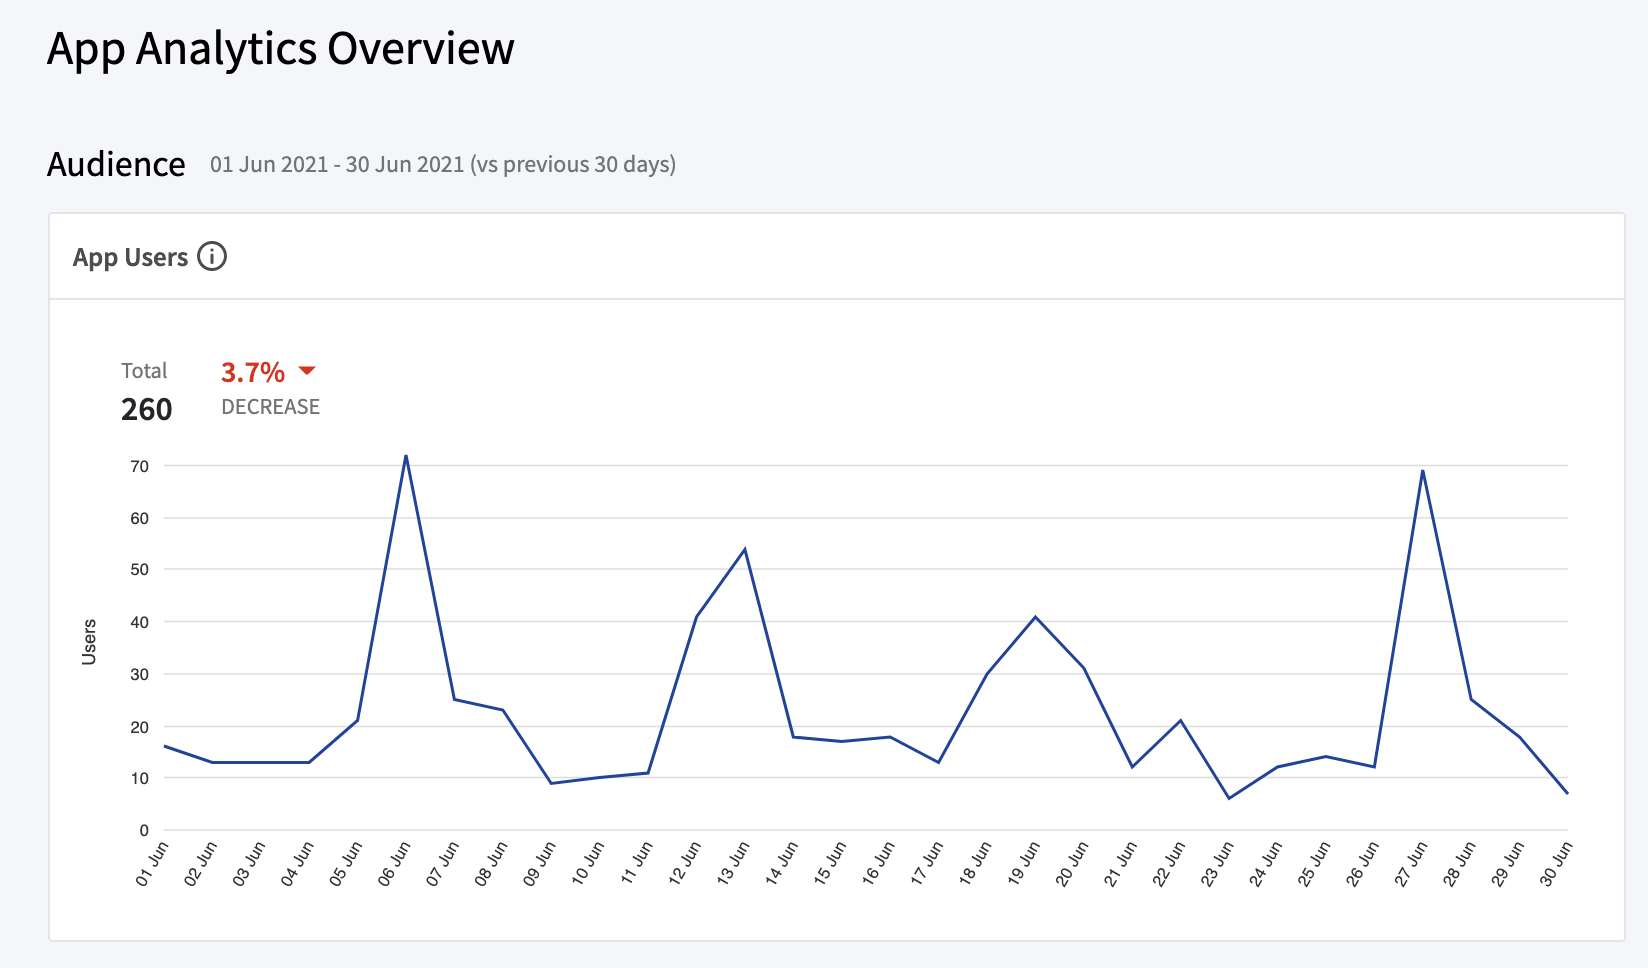The image size is (1648, 968).
Task: Click the App Users panel header
Action: [x=131, y=257]
